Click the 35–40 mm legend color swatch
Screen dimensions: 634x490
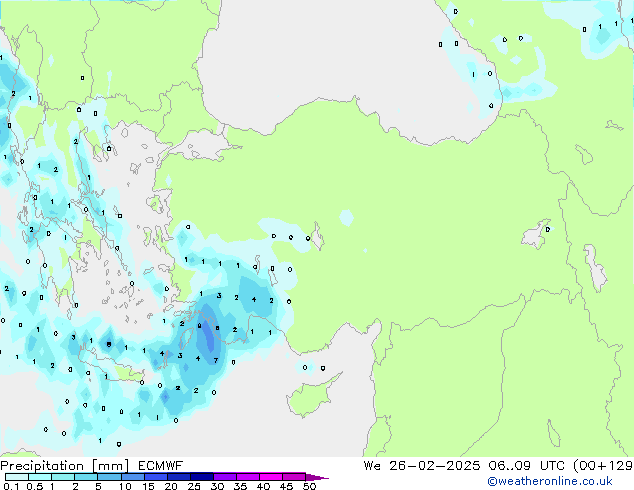point(247,477)
